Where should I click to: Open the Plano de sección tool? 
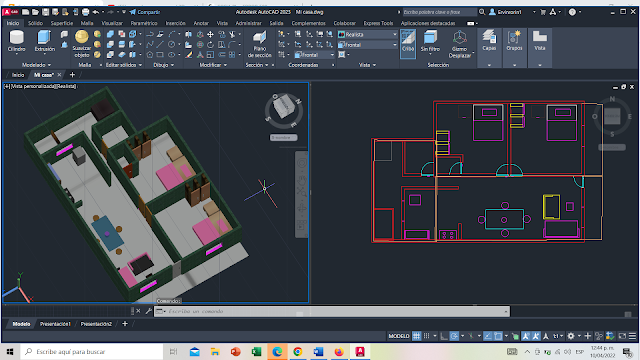pos(259,45)
